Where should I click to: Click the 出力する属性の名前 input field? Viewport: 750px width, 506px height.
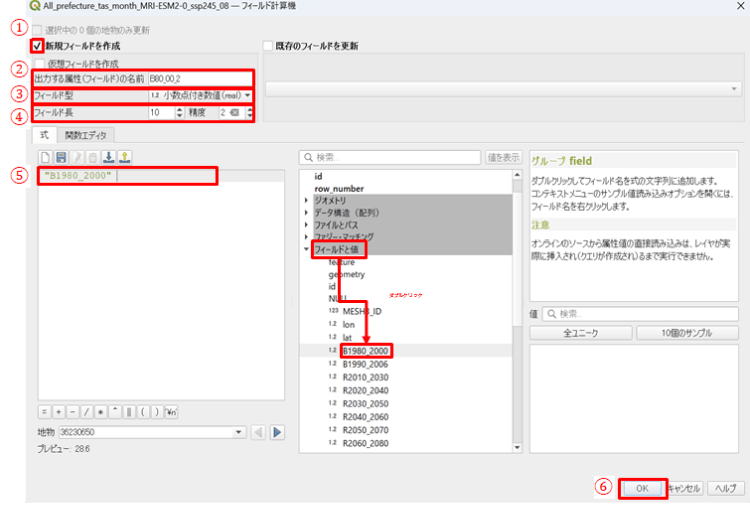(x=198, y=78)
